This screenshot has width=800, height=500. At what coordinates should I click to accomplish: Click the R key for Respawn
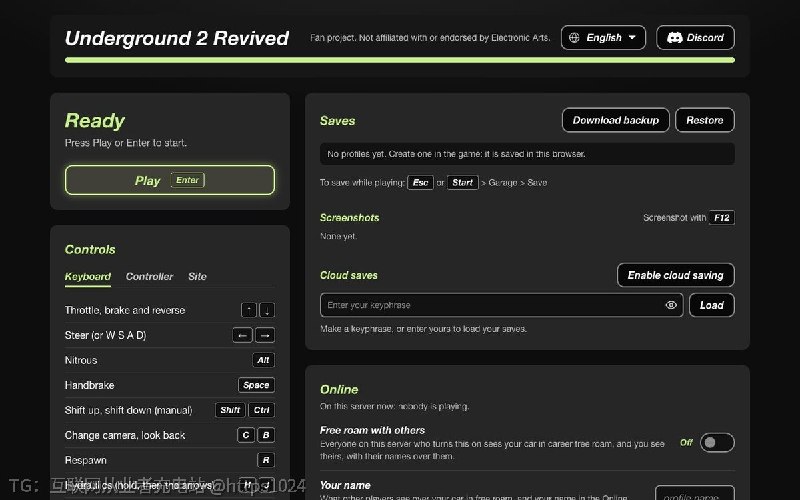(x=266, y=460)
